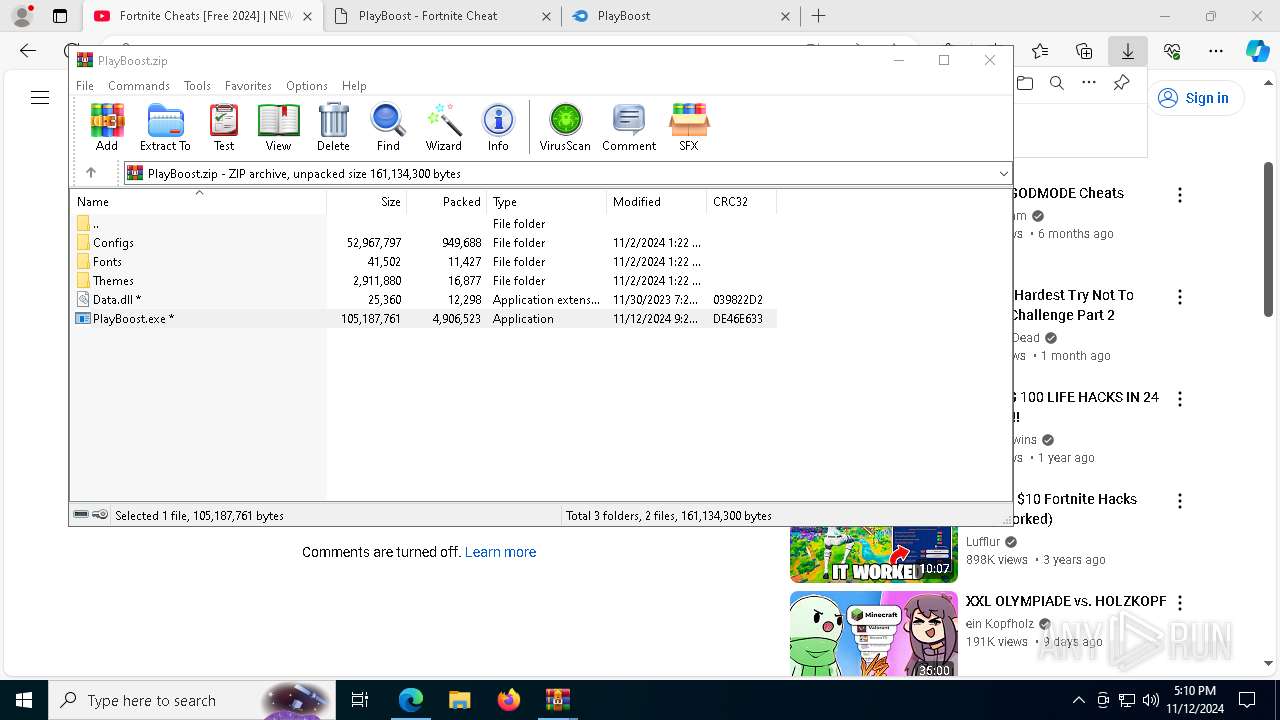The width and height of the screenshot is (1280, 720).
Task: Sort by the Modified column header
Action: (x=657, y=201)
